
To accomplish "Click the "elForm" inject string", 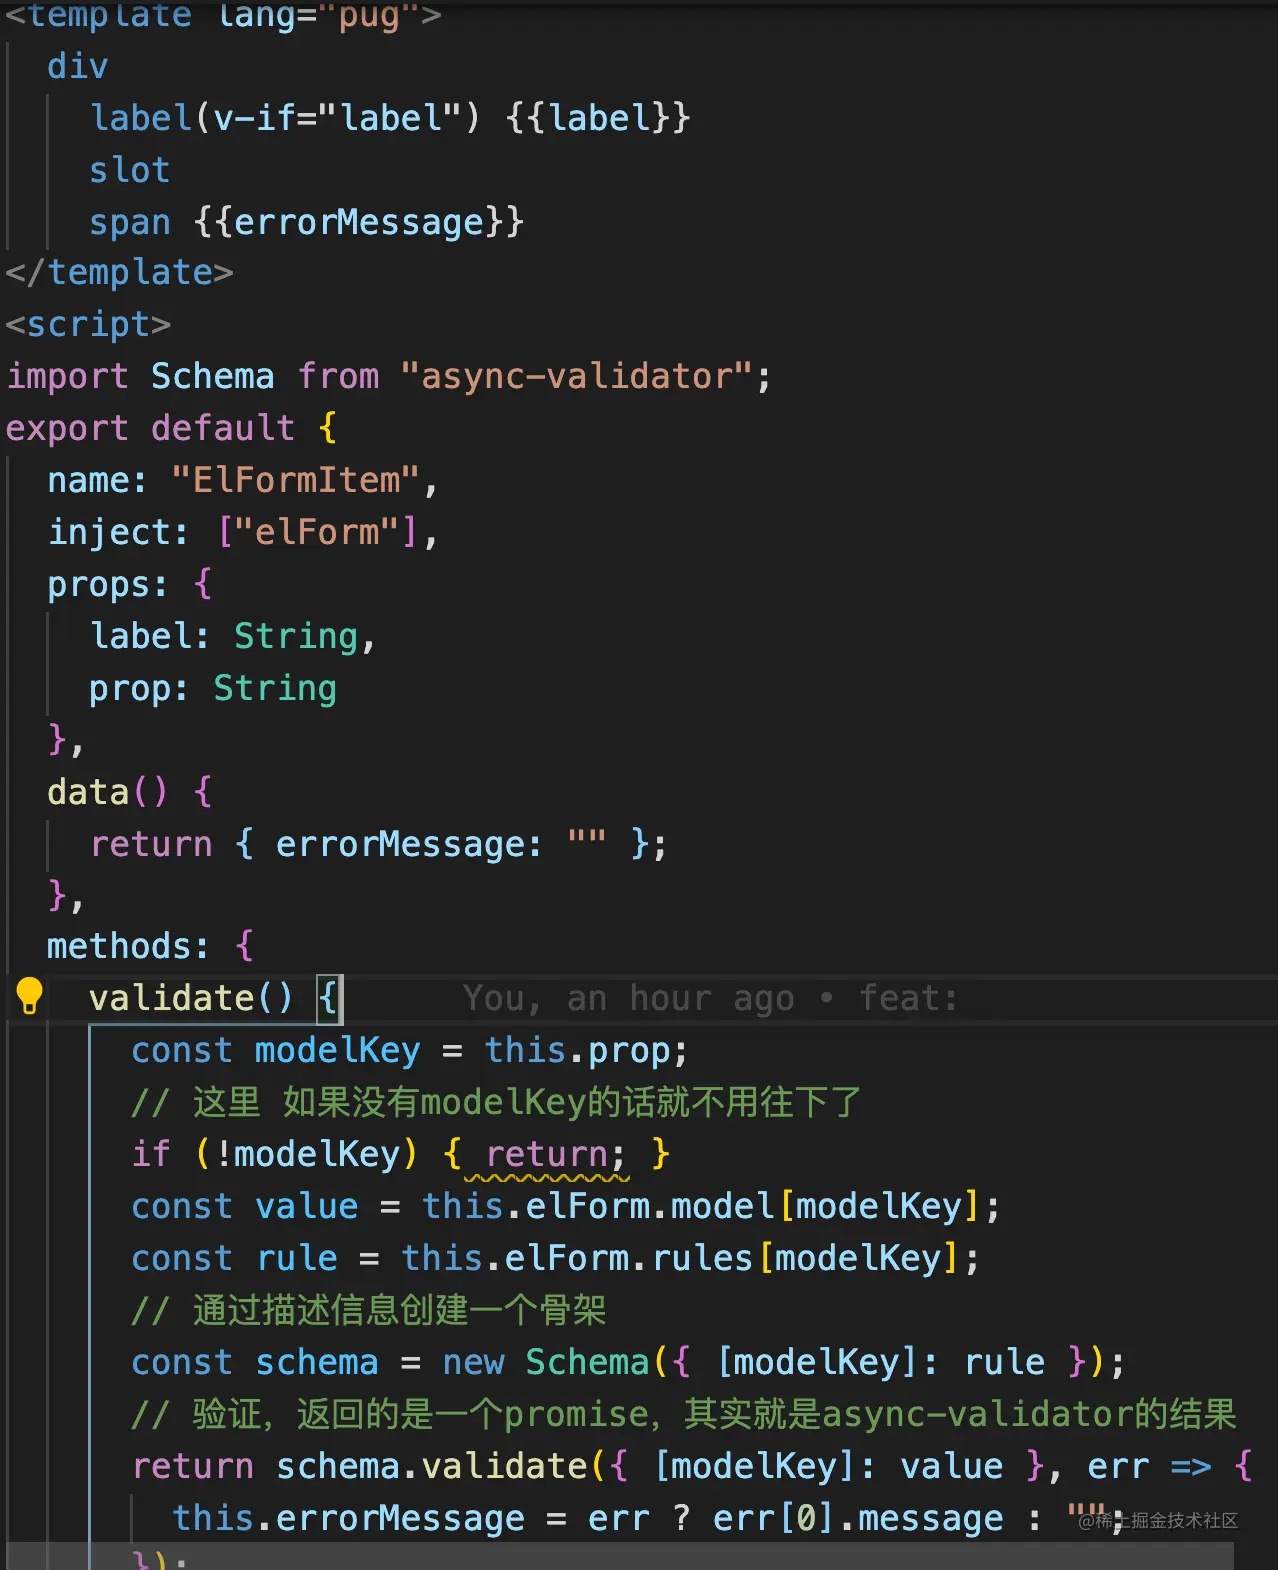I will coord(317,532).
